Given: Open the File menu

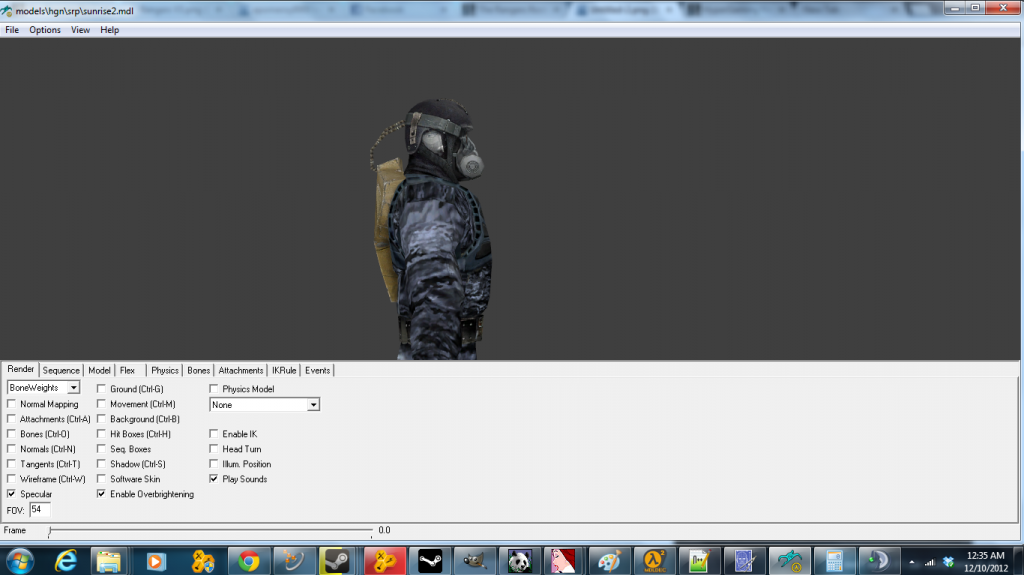Looking at the screenshot, I should (x=12, y=30).
